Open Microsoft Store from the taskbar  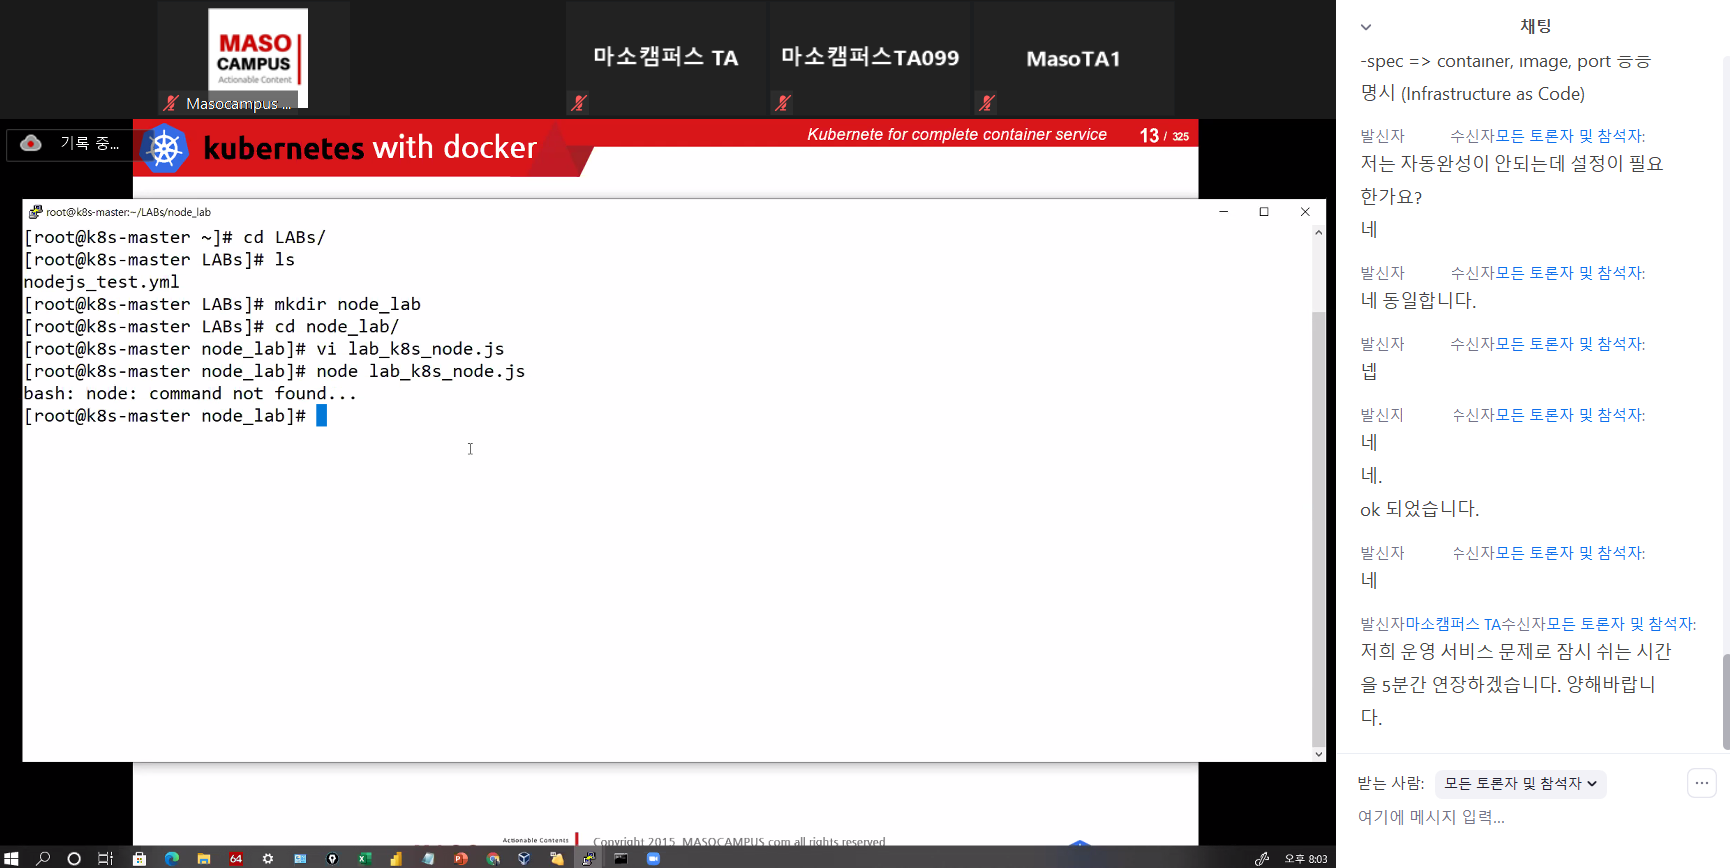[x=139, y=858]
